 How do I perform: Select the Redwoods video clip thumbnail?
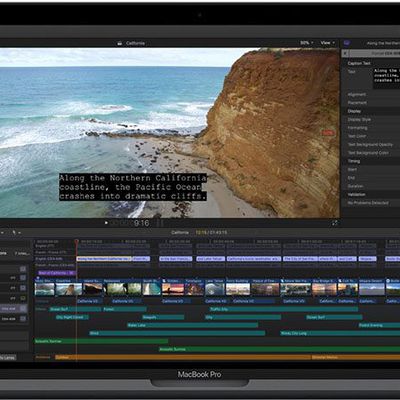[122, 287]
